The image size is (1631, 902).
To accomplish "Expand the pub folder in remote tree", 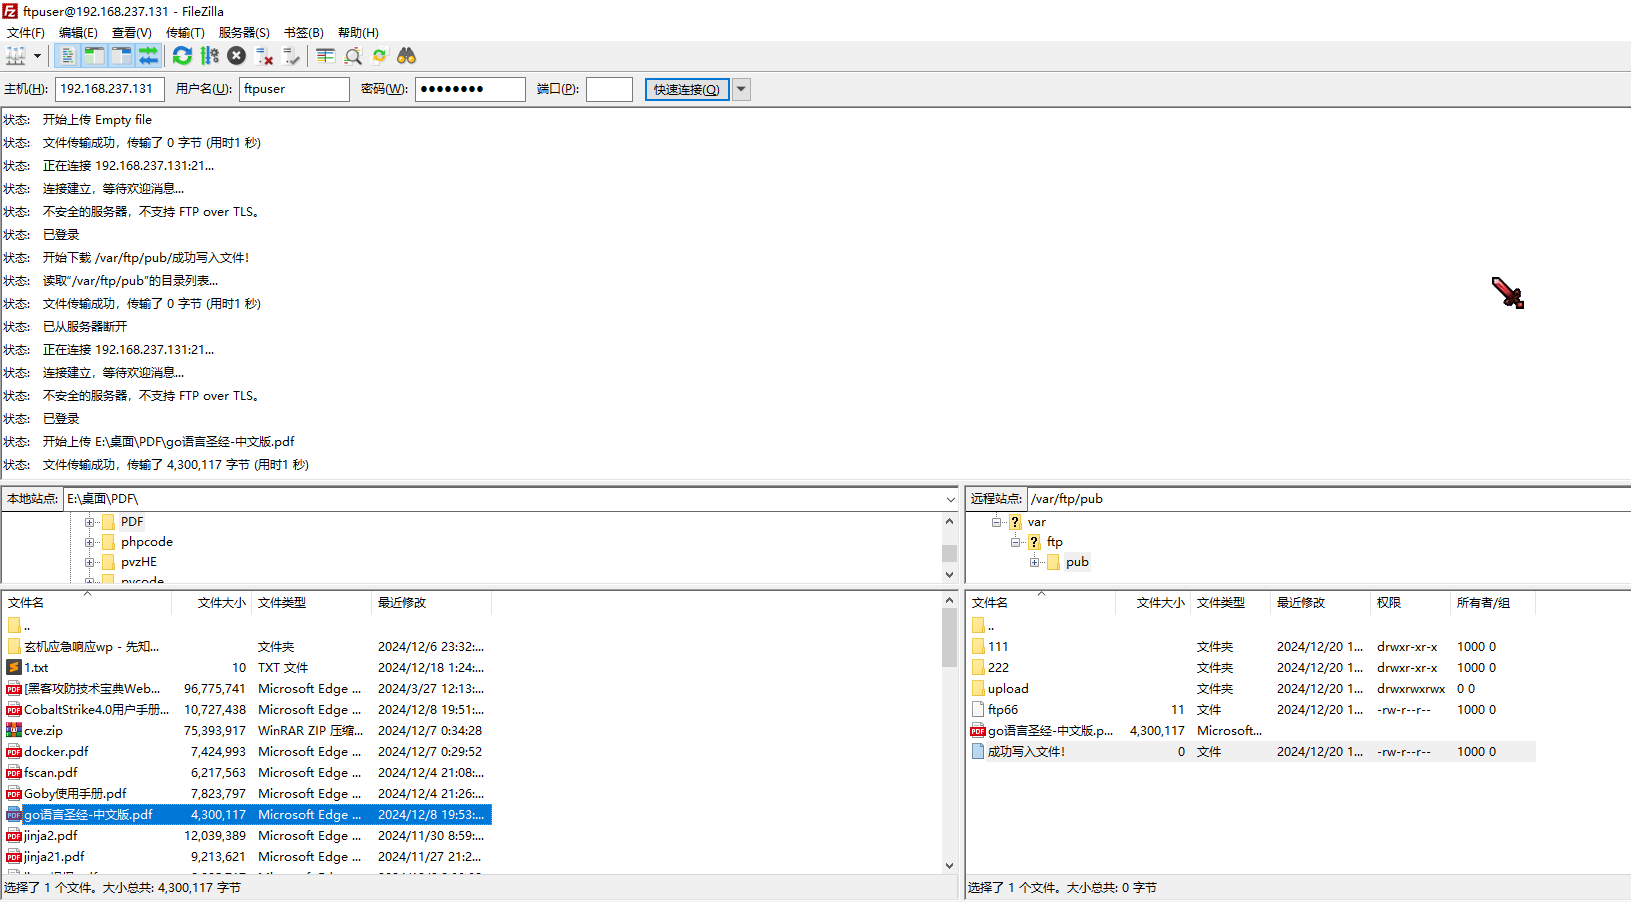I will coord(1034,562).
